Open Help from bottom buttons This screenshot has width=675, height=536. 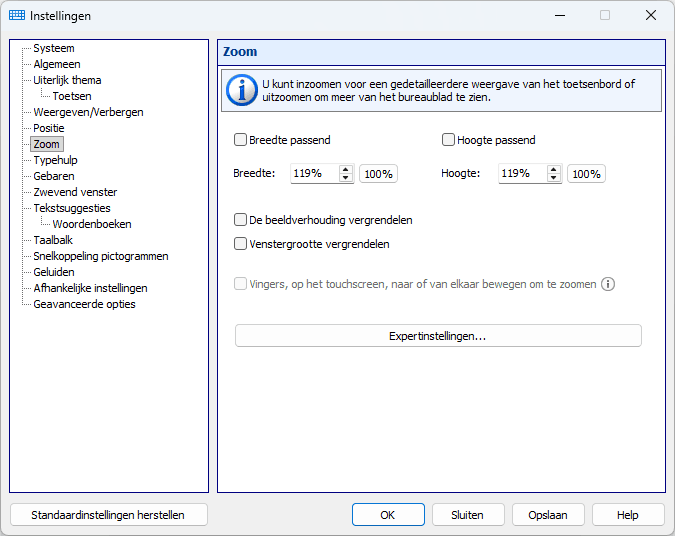click(x=628, y=515)
